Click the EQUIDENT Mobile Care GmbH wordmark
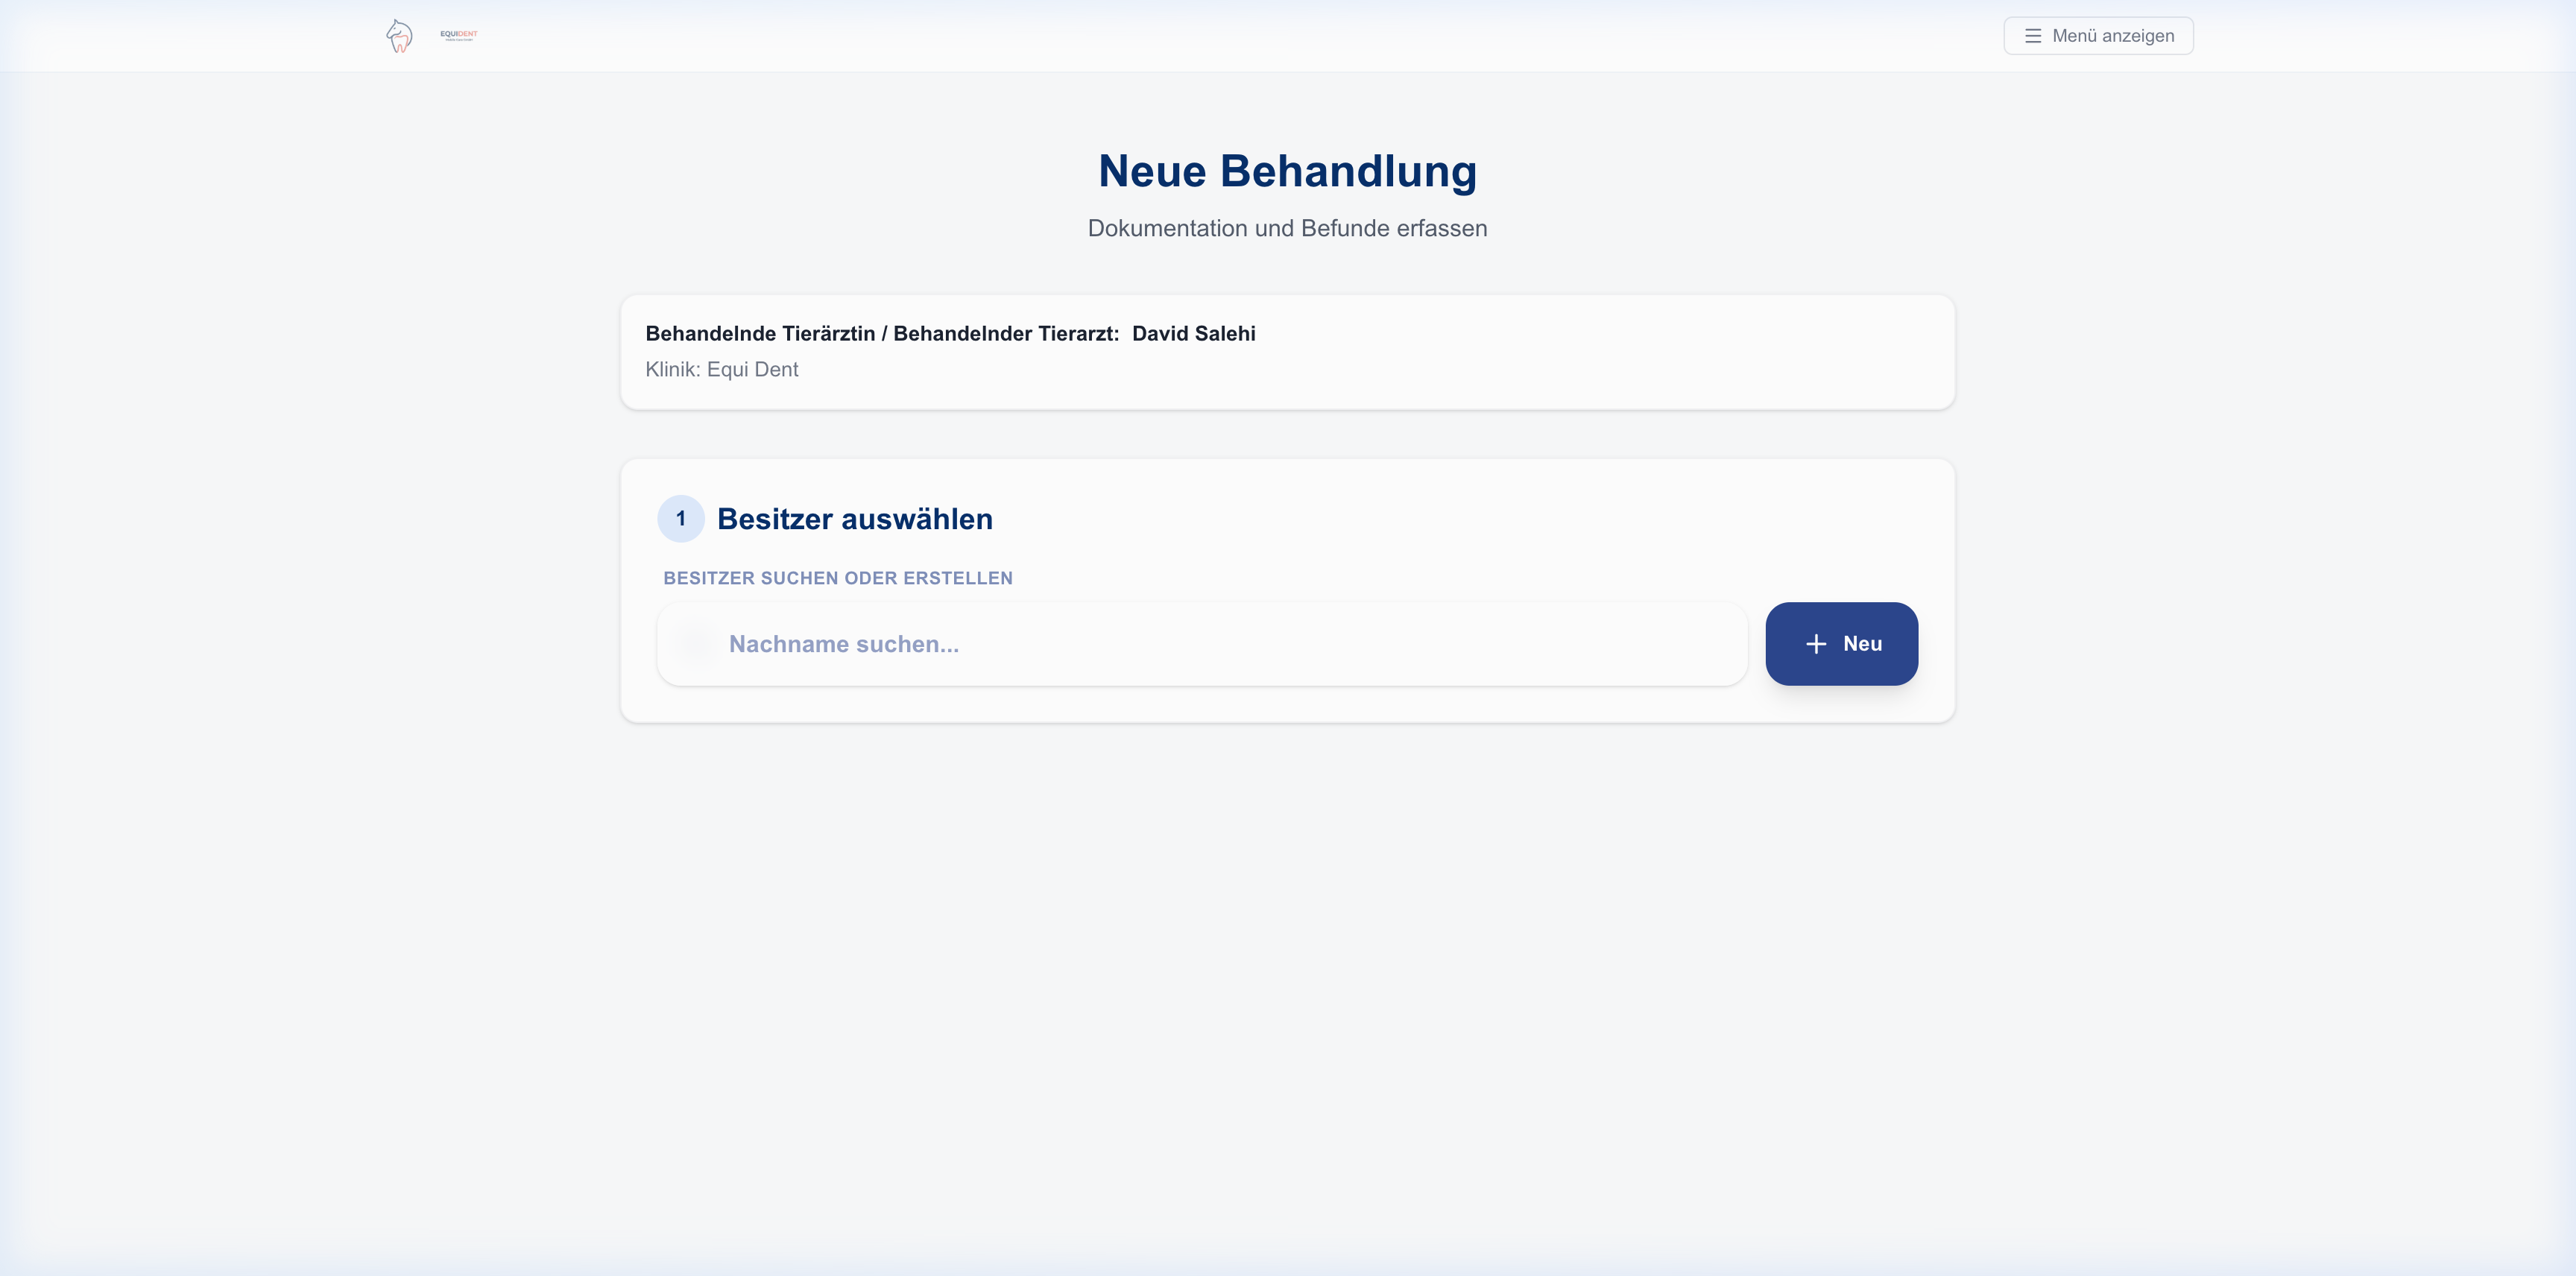This screenshot has height=1276, width=2576. (458, 36)
